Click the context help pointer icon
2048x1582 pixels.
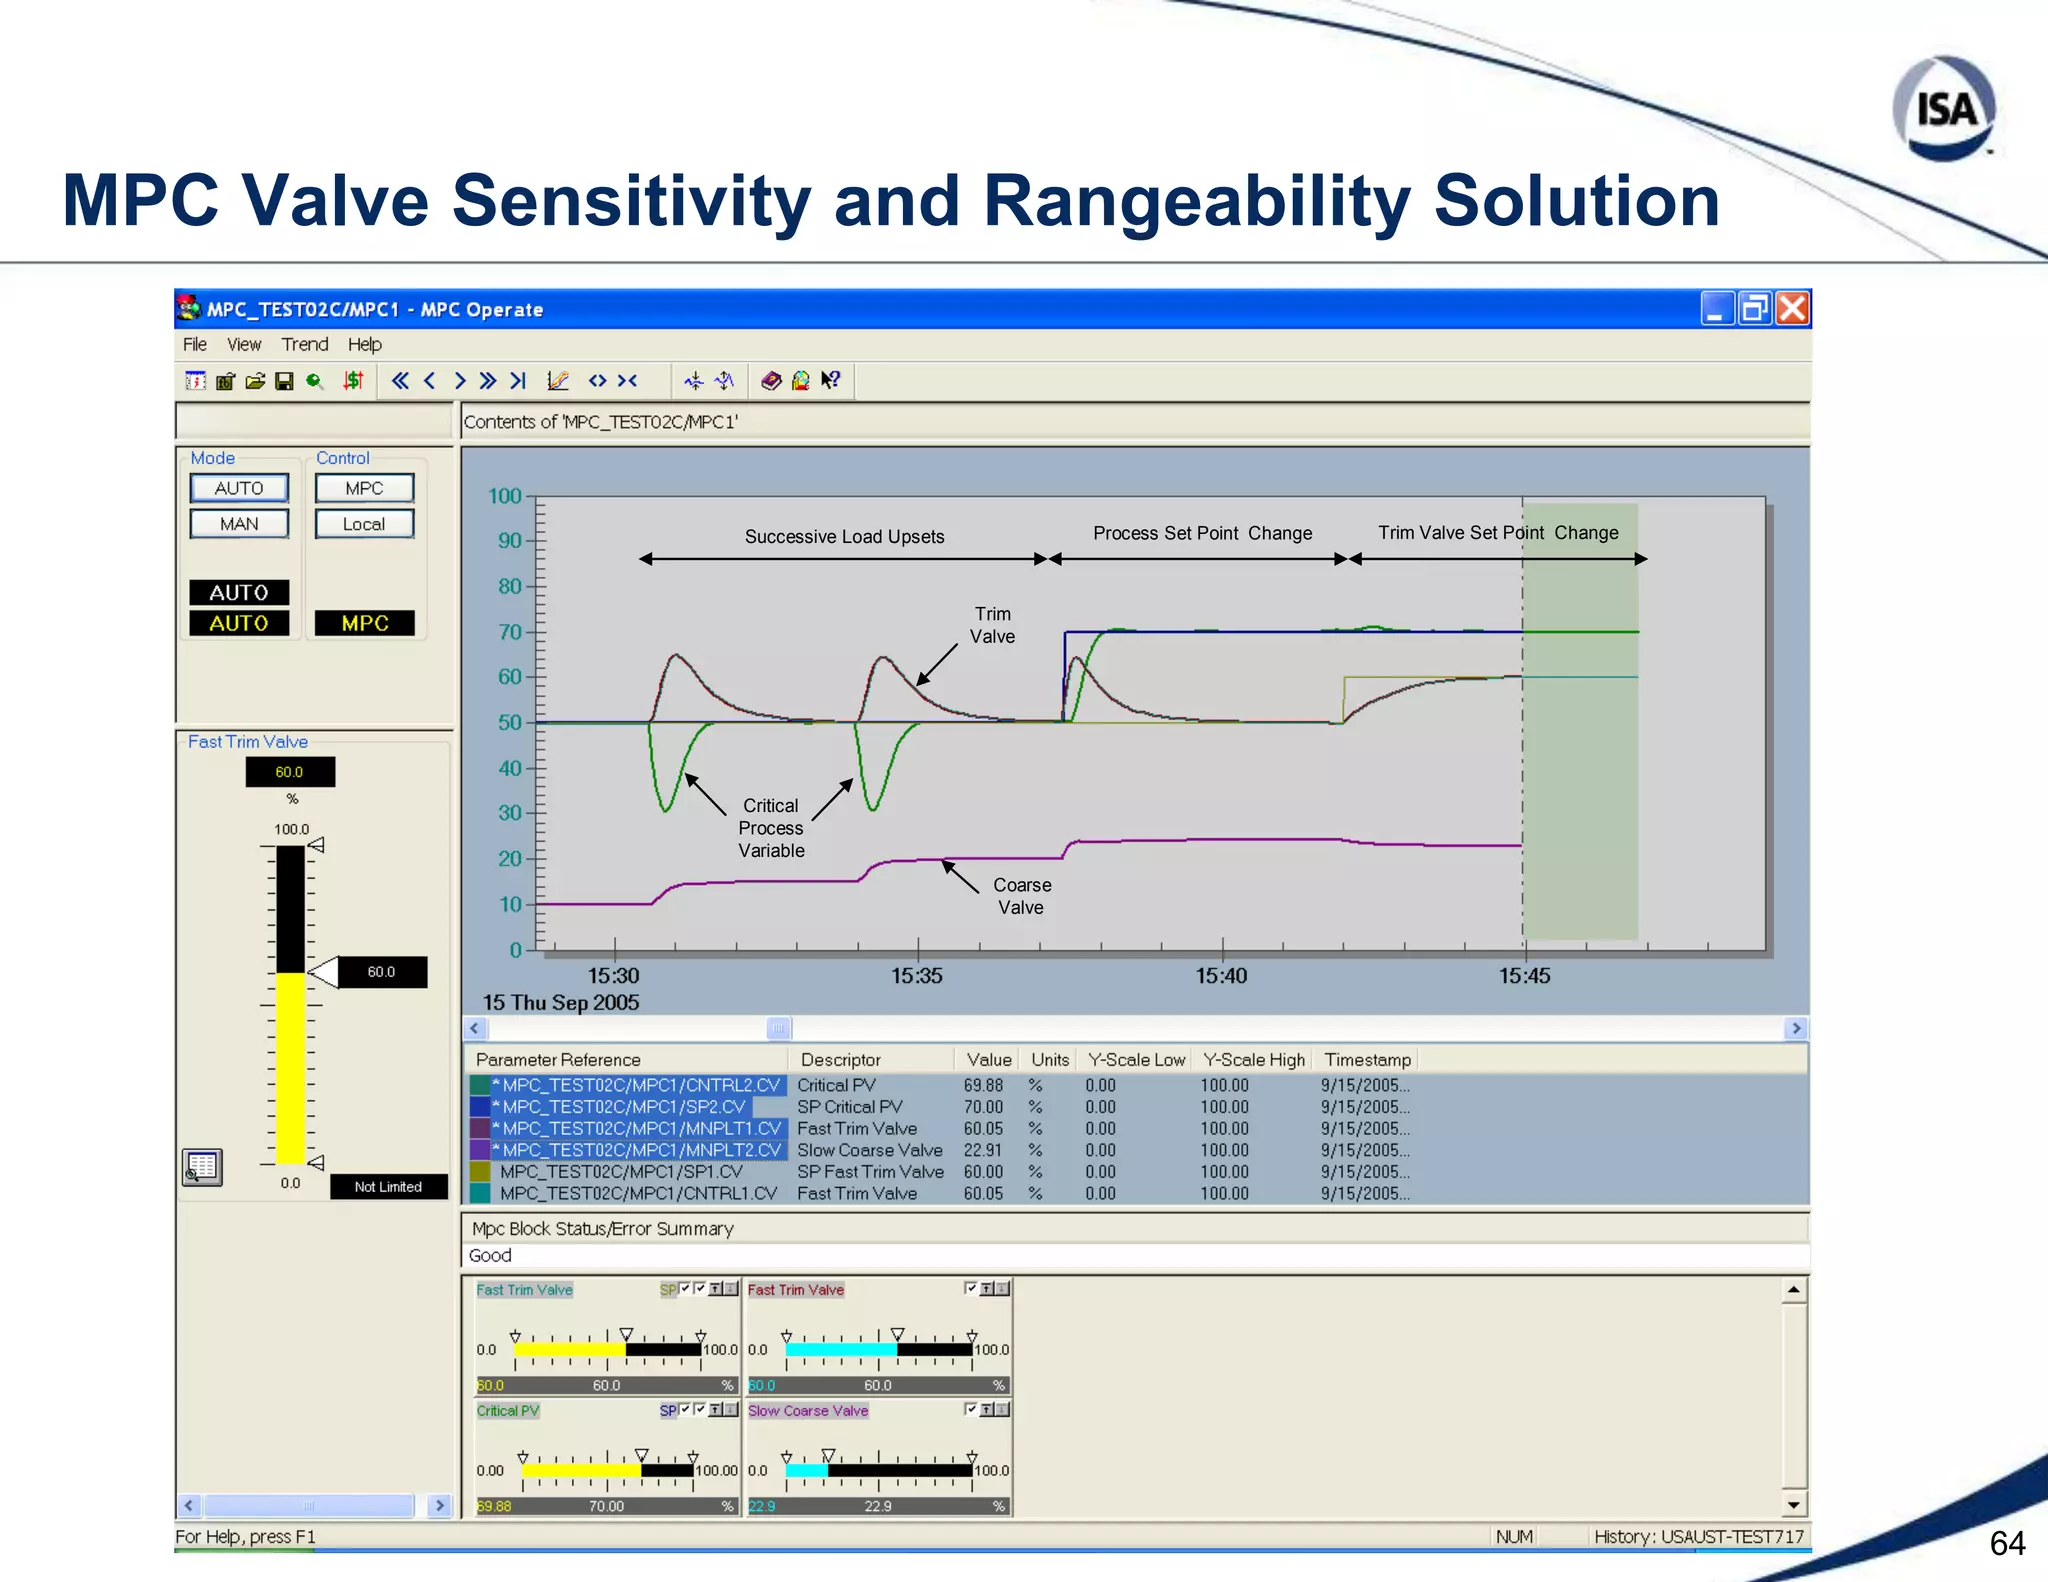click(831, 380)
